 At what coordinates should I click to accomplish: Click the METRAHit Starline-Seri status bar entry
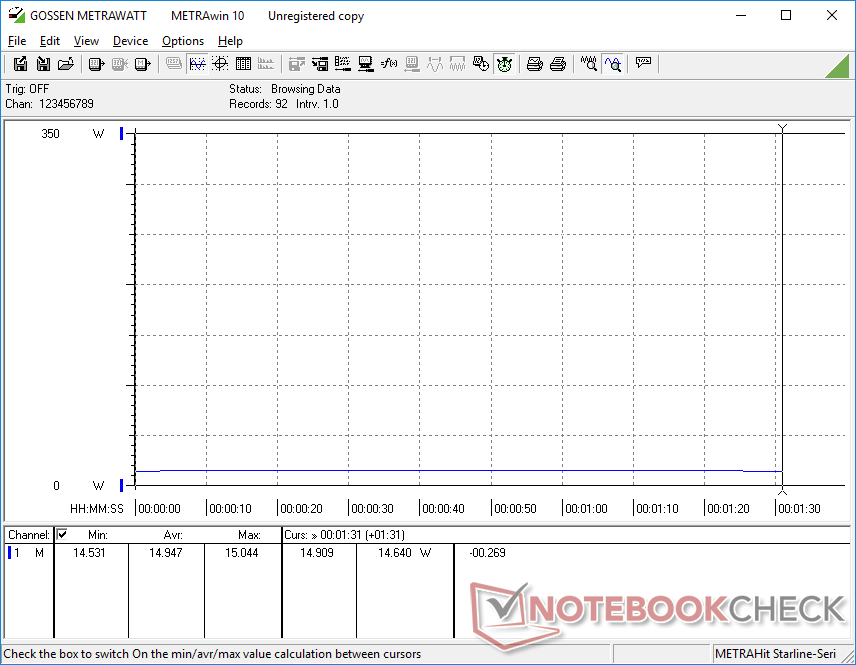[775, 654]
